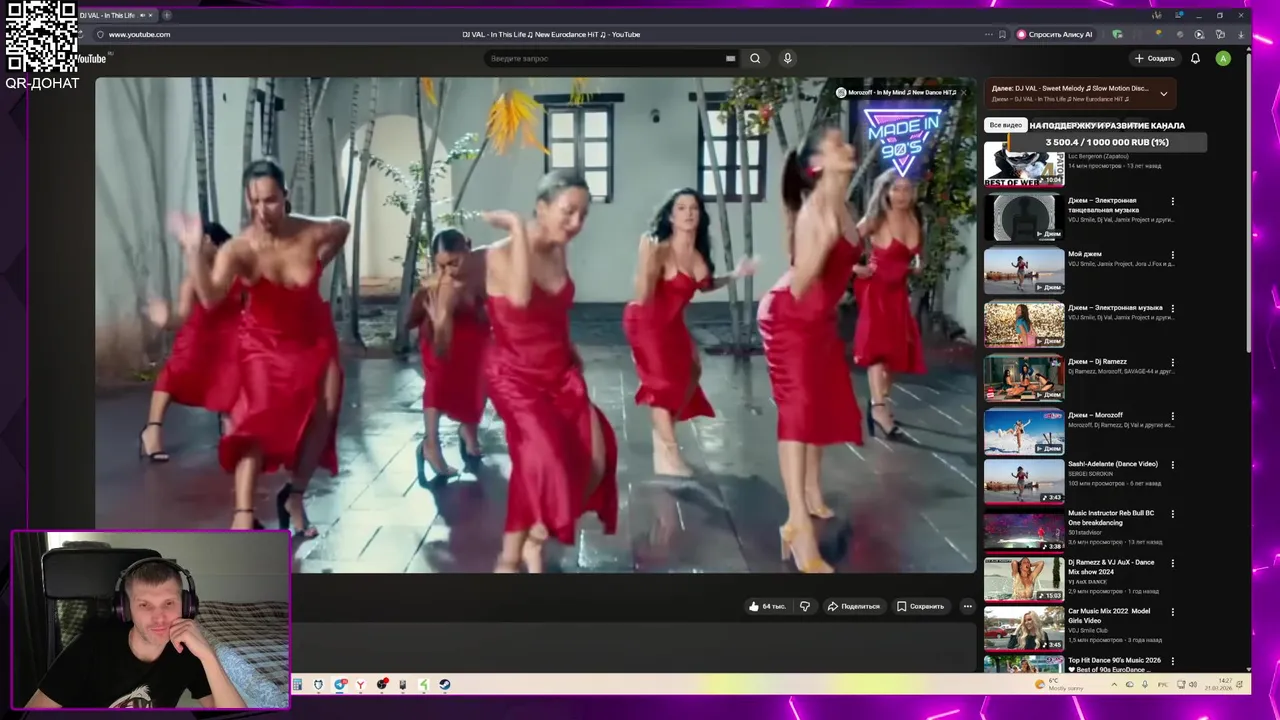Open Yandex Browser from the taskbar
This screenshot has height=720, width=1280.
click(360, 685)
